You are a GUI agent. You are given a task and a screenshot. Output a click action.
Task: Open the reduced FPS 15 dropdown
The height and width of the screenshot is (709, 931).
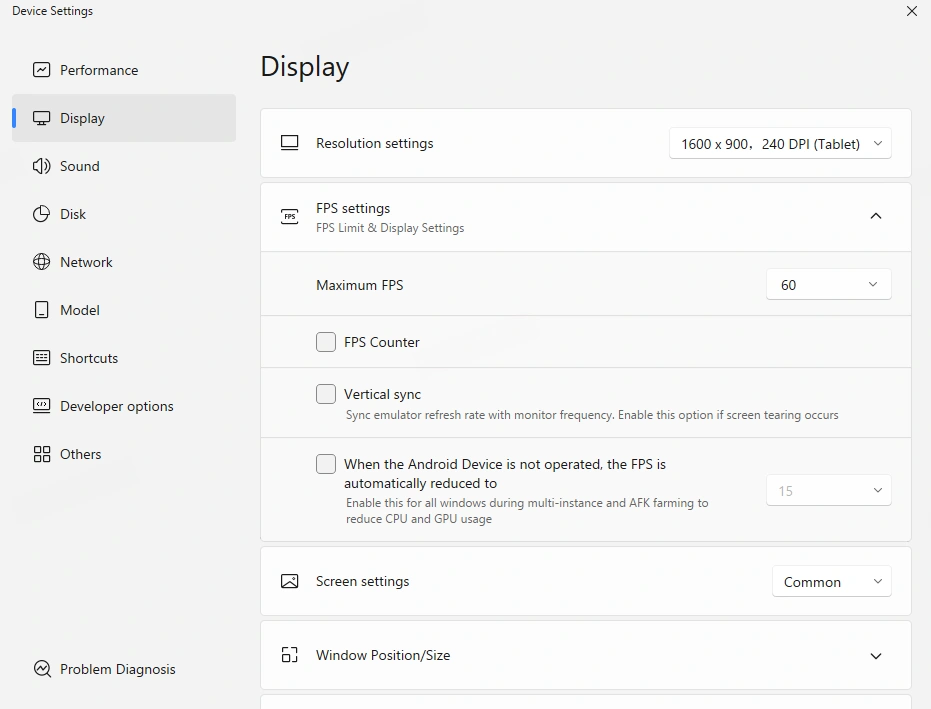click(829, 490)
